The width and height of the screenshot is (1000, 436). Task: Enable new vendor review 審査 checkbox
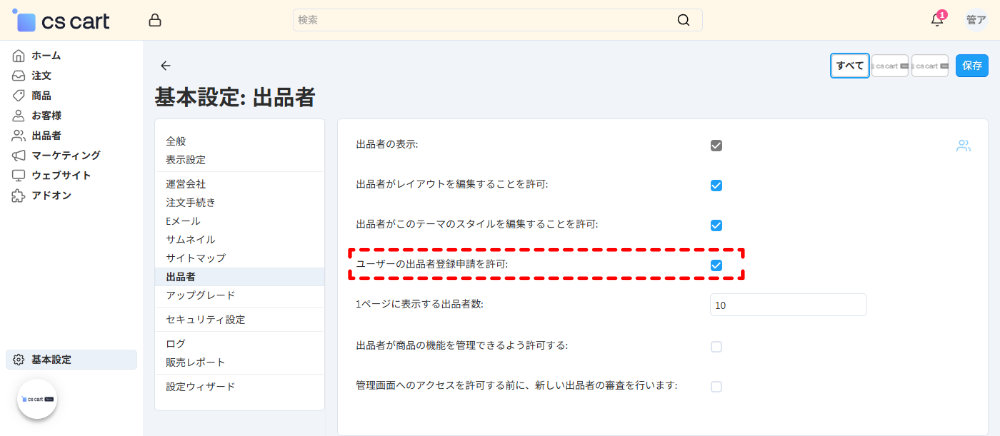pyautogui.click(x=716, y=386)
